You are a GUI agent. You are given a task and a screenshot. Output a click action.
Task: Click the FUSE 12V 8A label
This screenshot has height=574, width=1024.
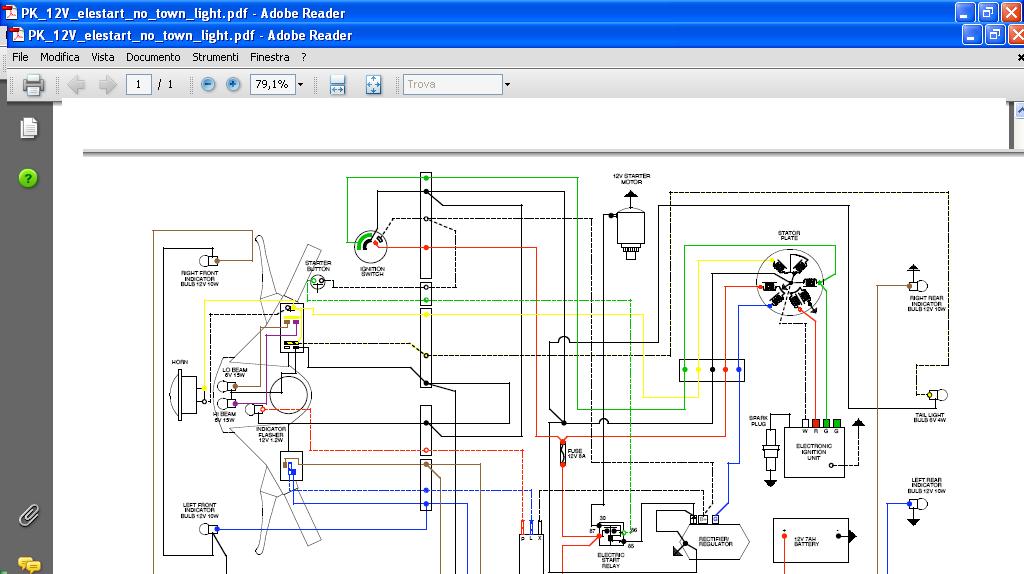pyautogui.click(x=576, y=453)
